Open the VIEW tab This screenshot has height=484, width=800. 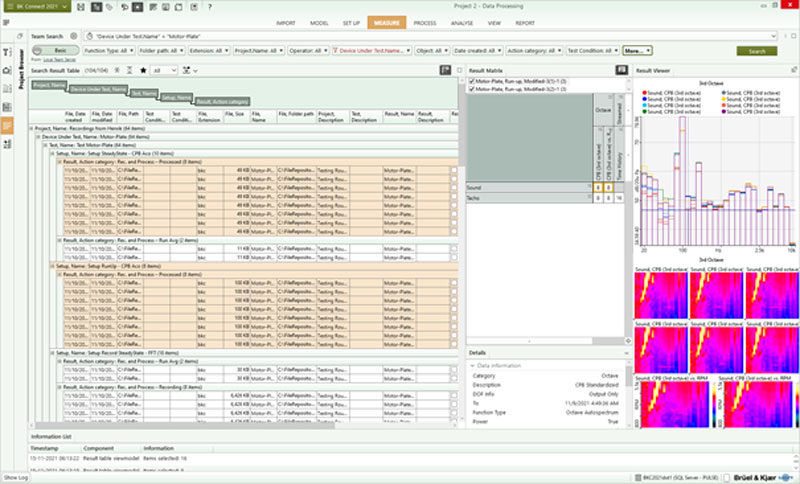494,23
